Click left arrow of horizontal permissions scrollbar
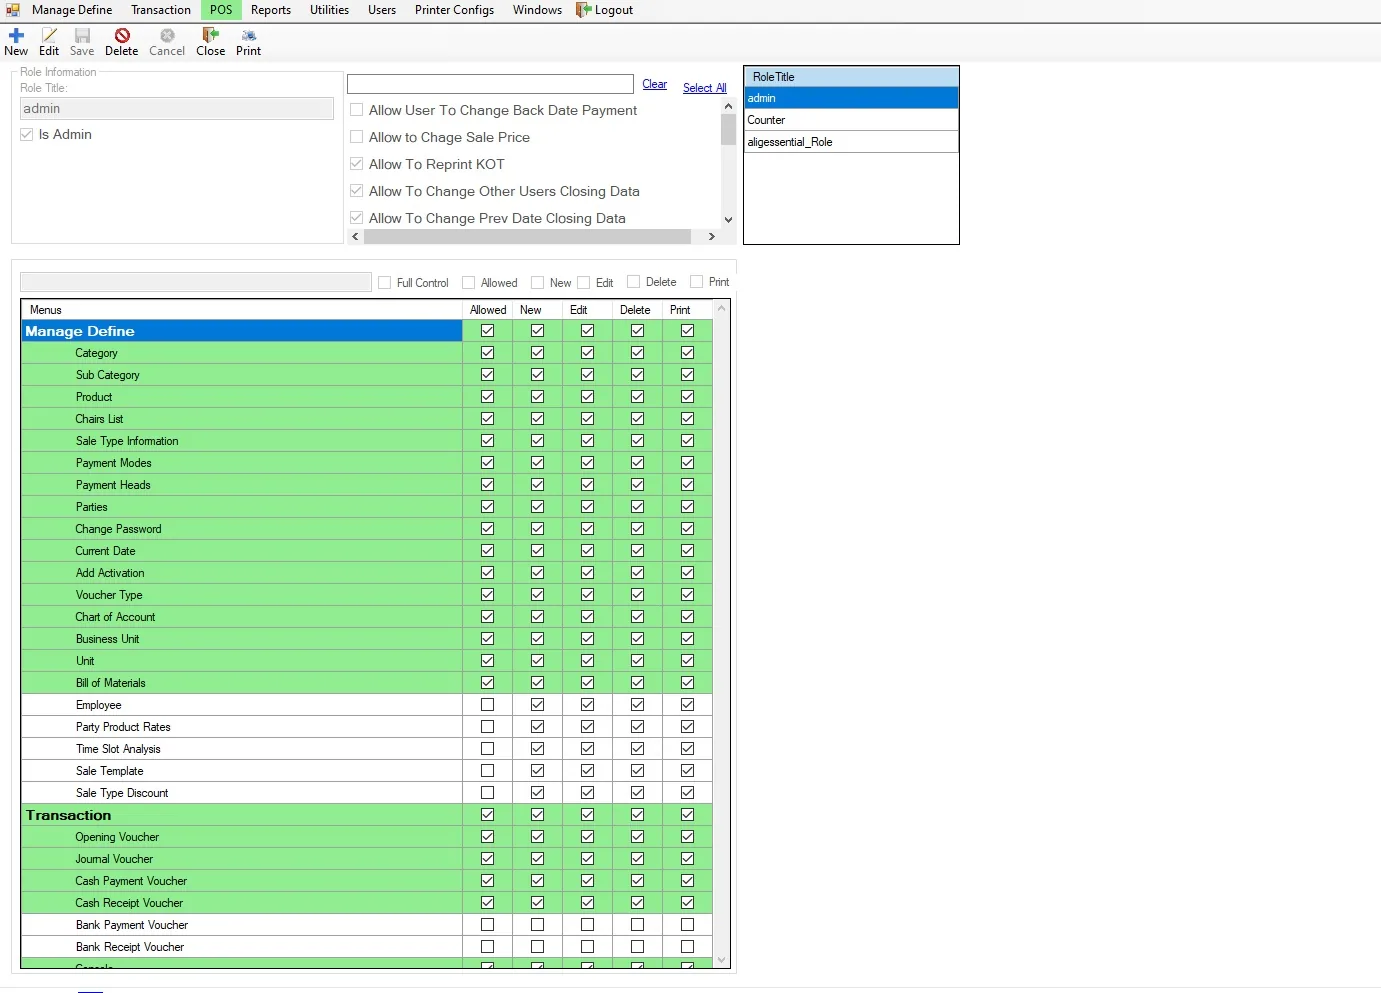This screenshot has width=1381, height=993. [x=355, y=237]
